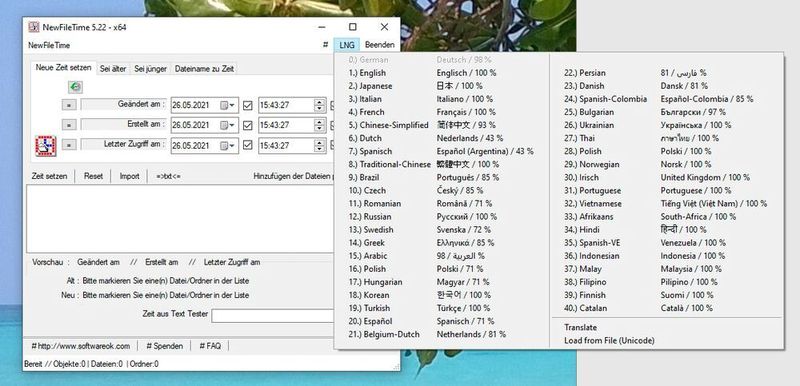Switch to the Sei älter tab
800x386 pixels.
113,69
